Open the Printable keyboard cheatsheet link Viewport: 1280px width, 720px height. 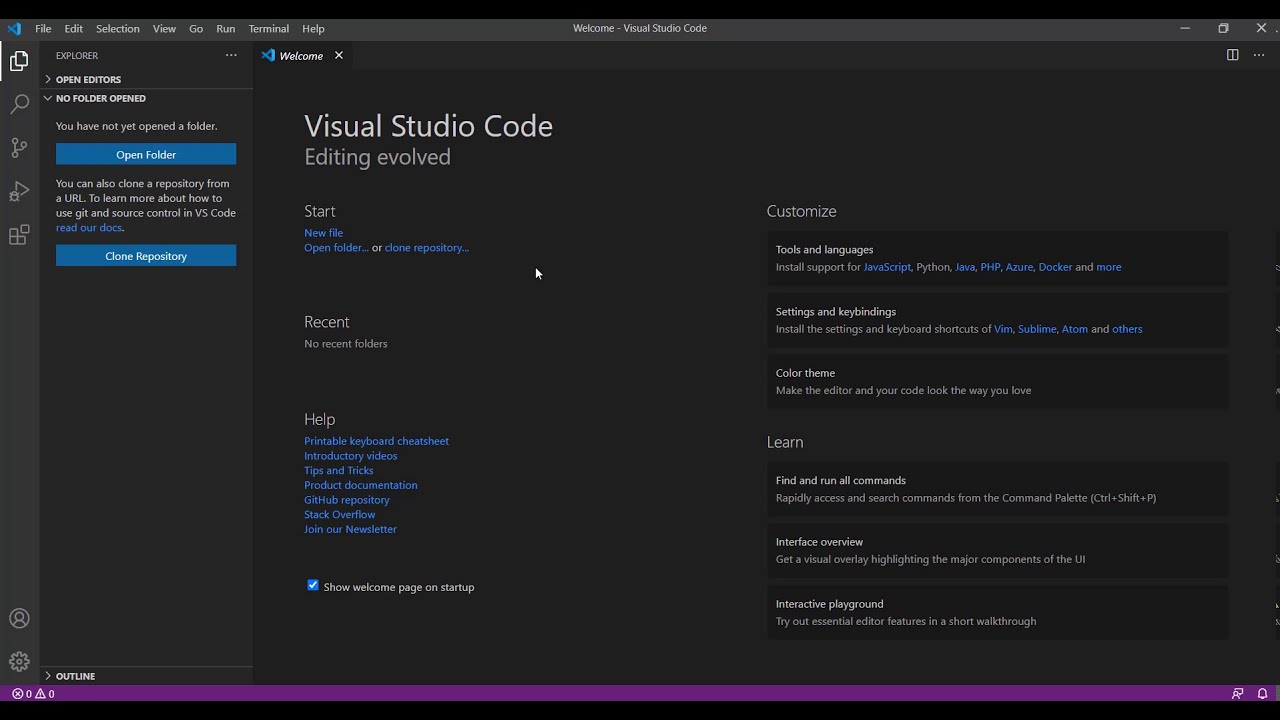tap(376, 441)
